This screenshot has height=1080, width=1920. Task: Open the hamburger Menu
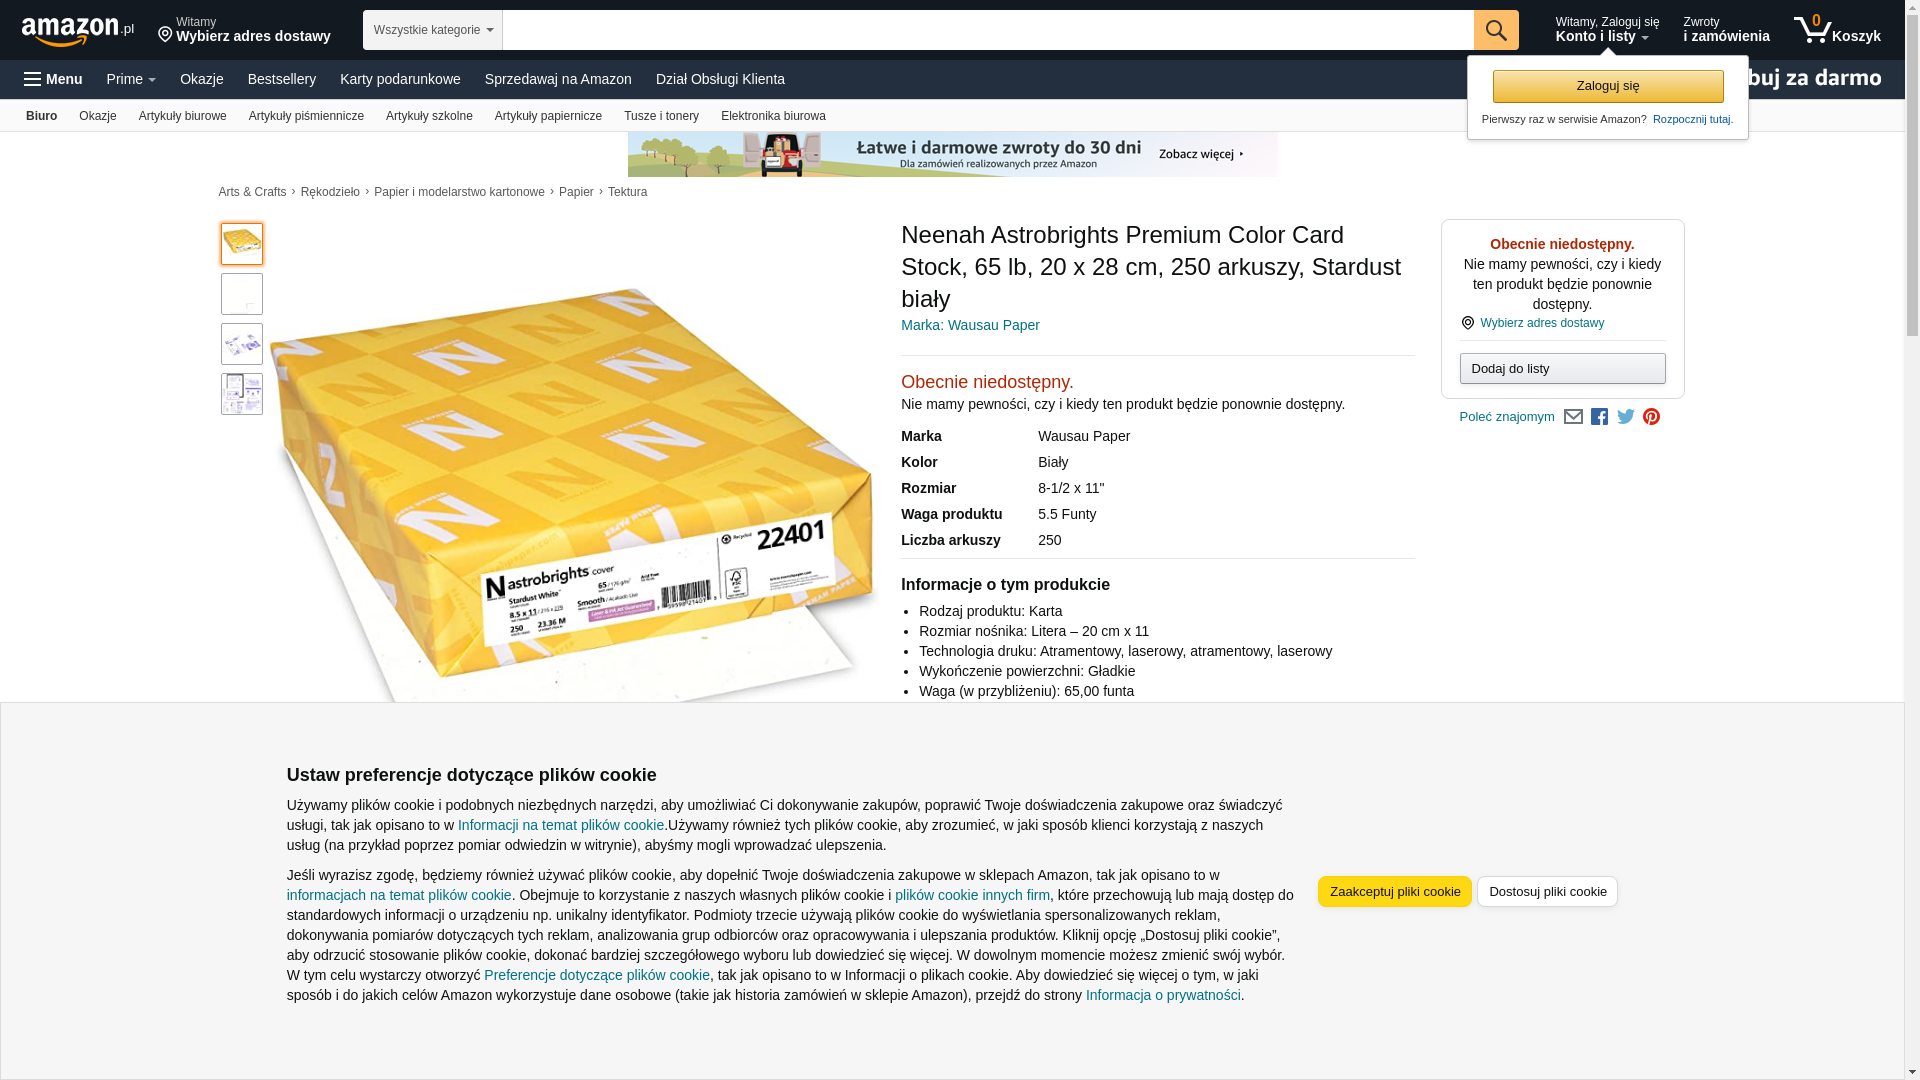pos(53,79)
